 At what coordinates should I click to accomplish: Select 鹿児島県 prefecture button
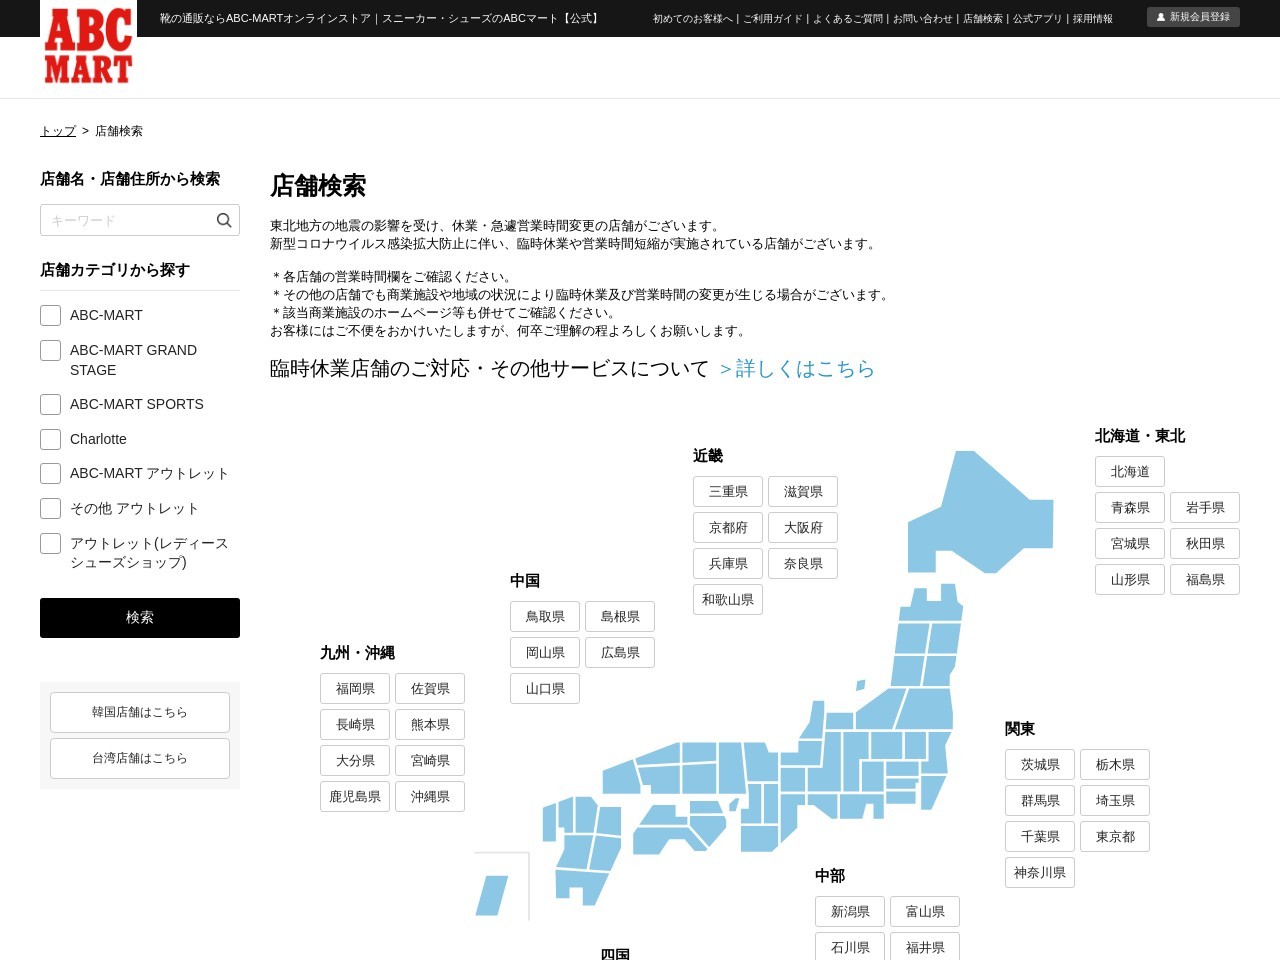click(355, 797)
